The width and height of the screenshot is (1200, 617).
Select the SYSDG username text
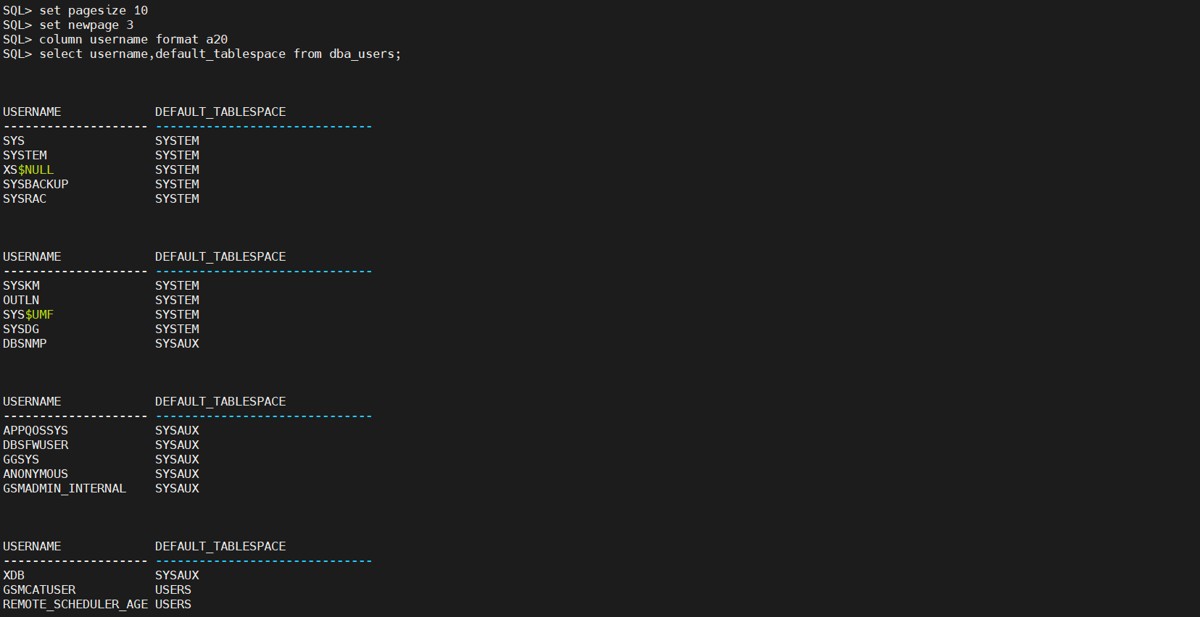click(21, 329)
